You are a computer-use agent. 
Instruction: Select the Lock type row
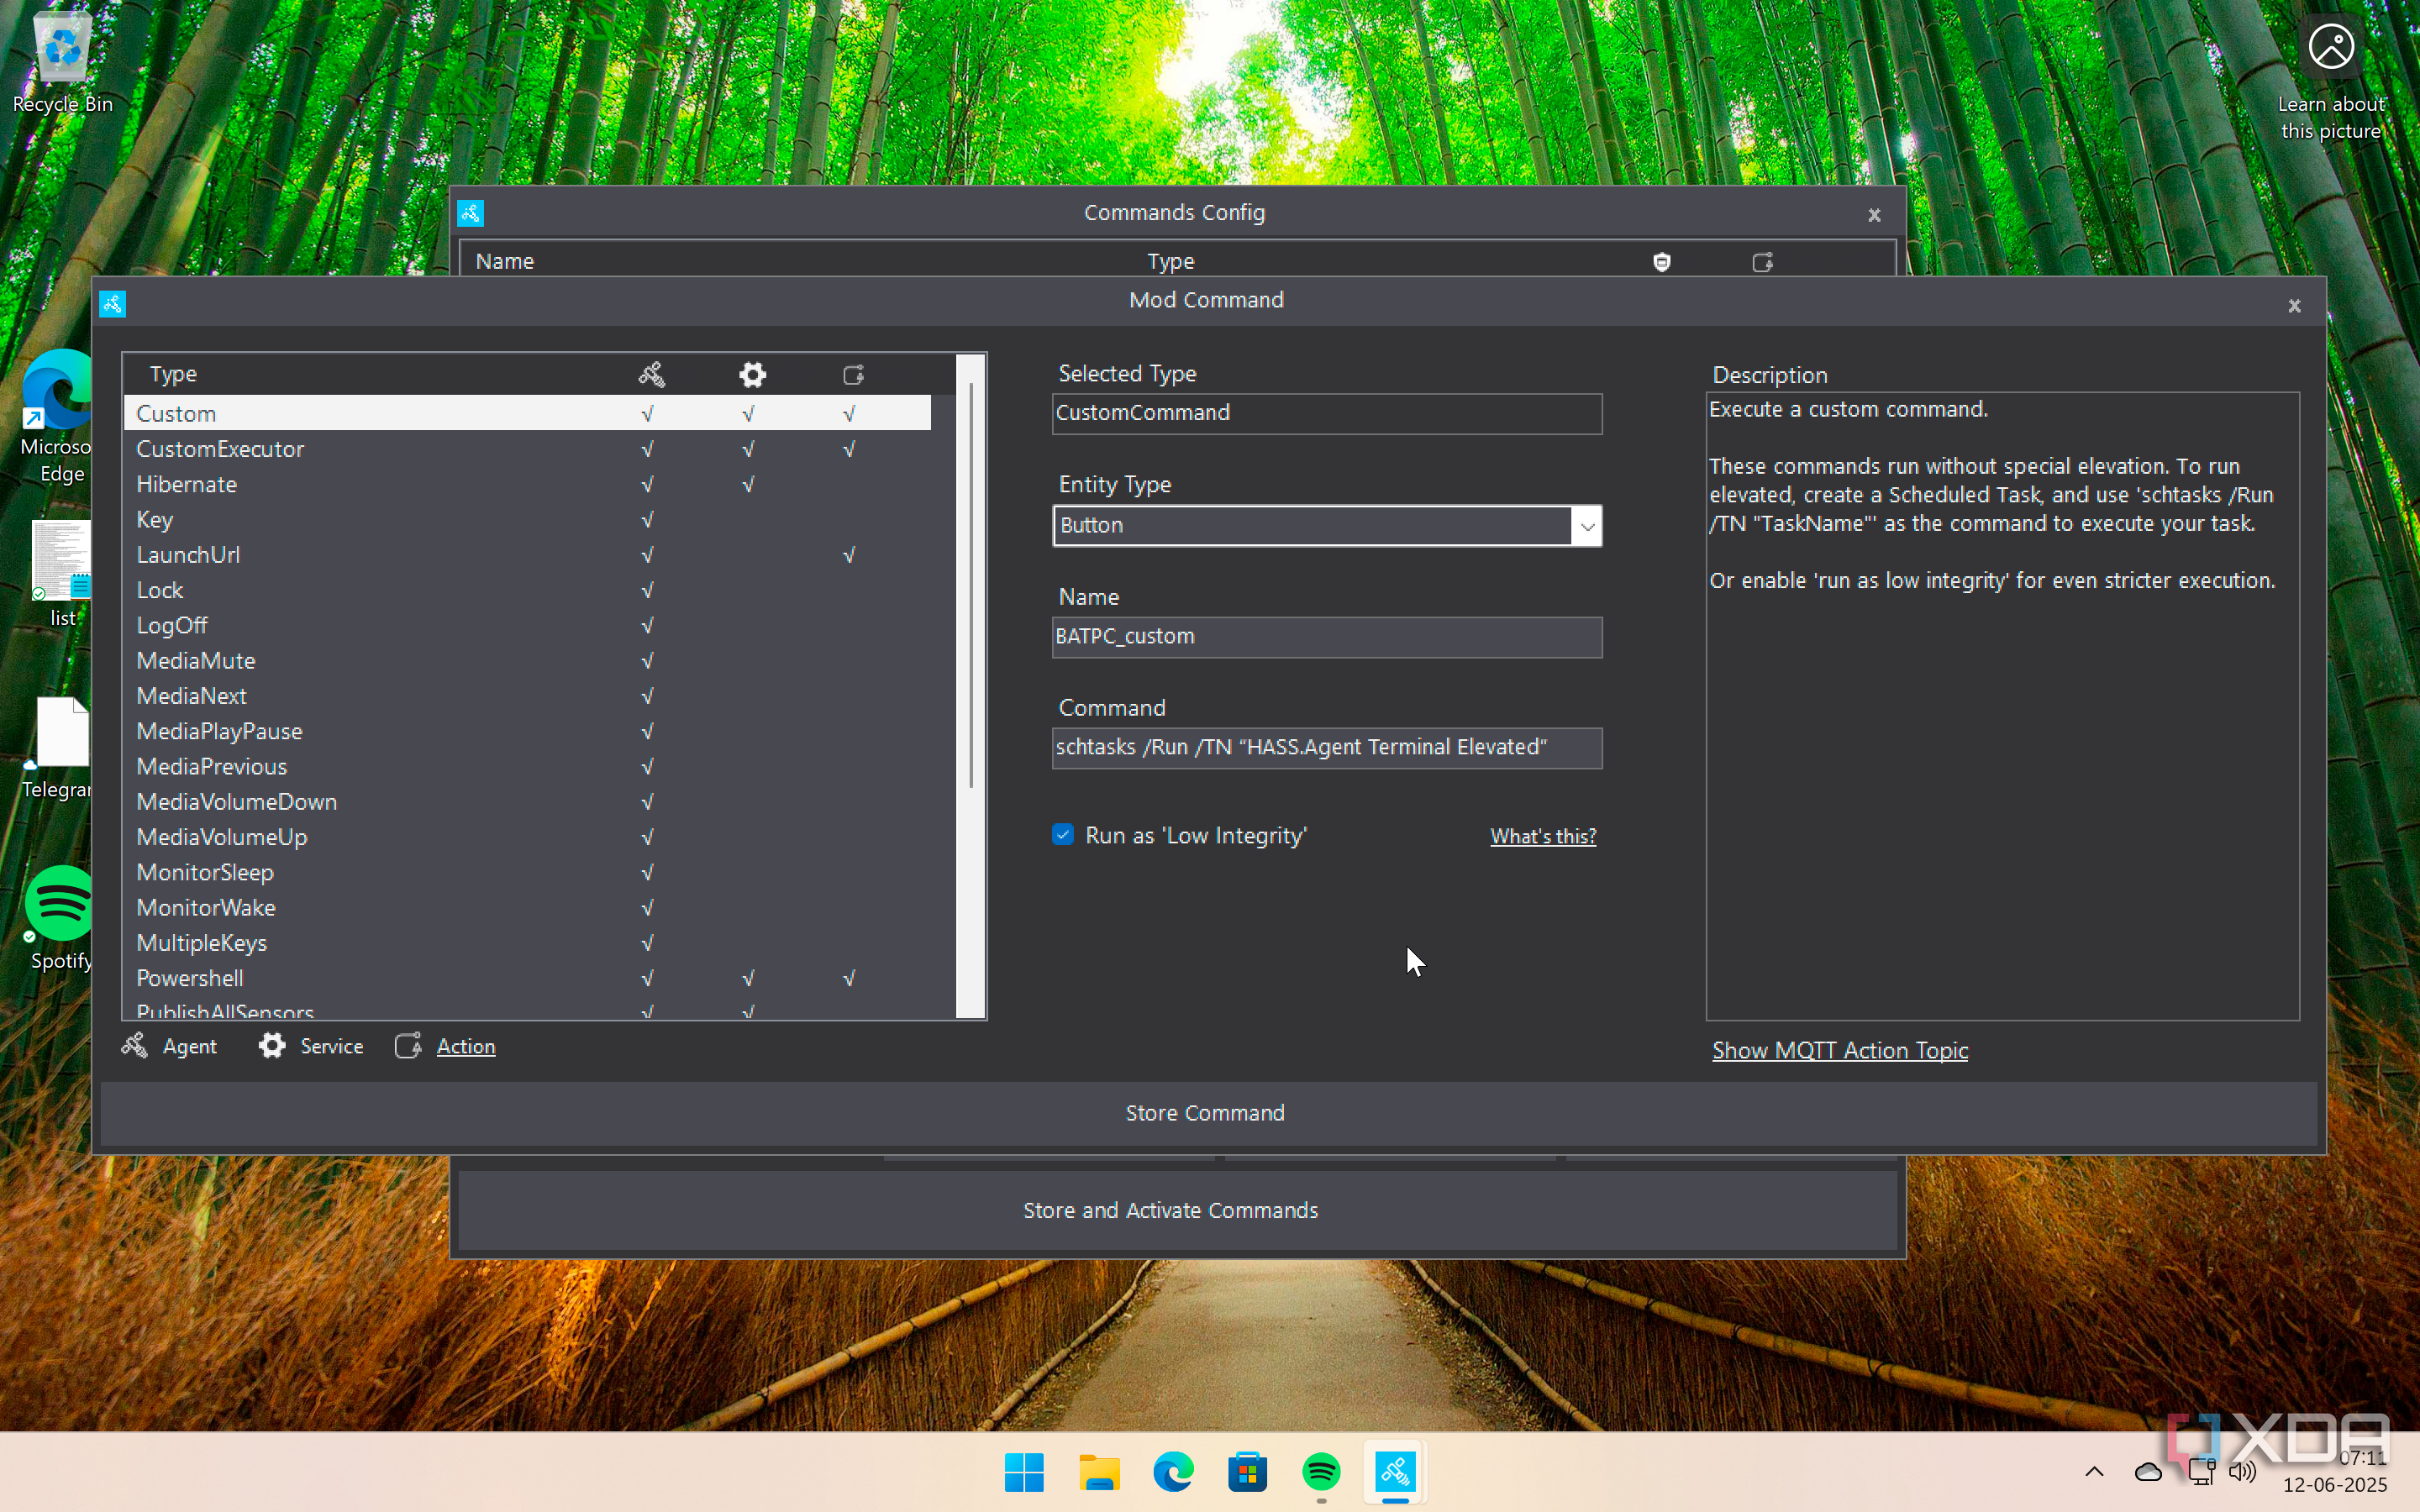coord(528,590)
